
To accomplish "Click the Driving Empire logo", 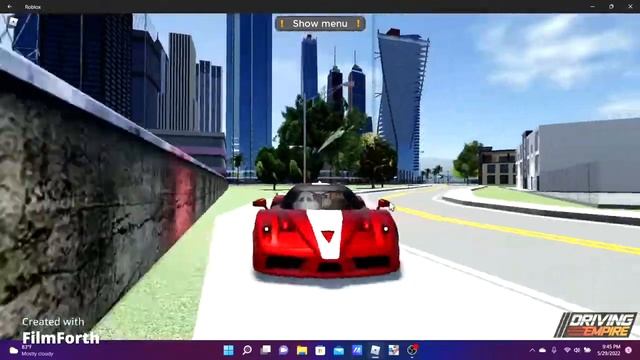I will pos(596,325).
